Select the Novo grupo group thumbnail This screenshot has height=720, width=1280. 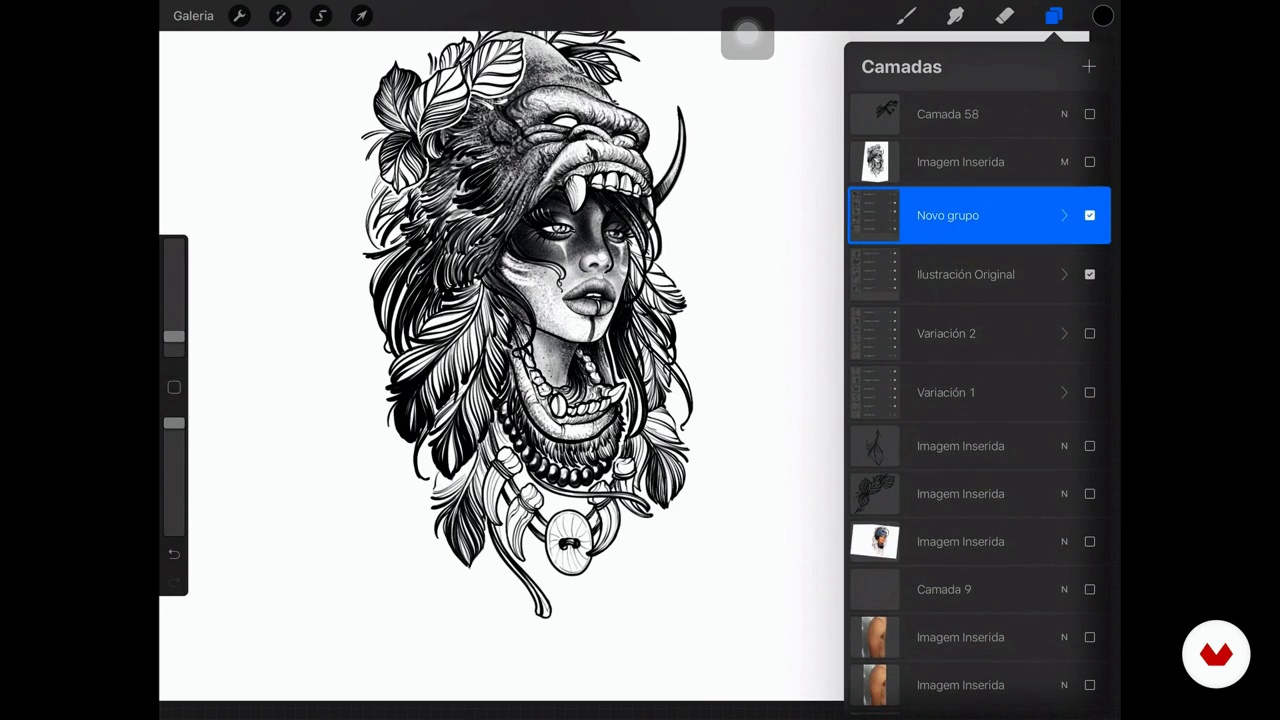(x=875, y=215)
